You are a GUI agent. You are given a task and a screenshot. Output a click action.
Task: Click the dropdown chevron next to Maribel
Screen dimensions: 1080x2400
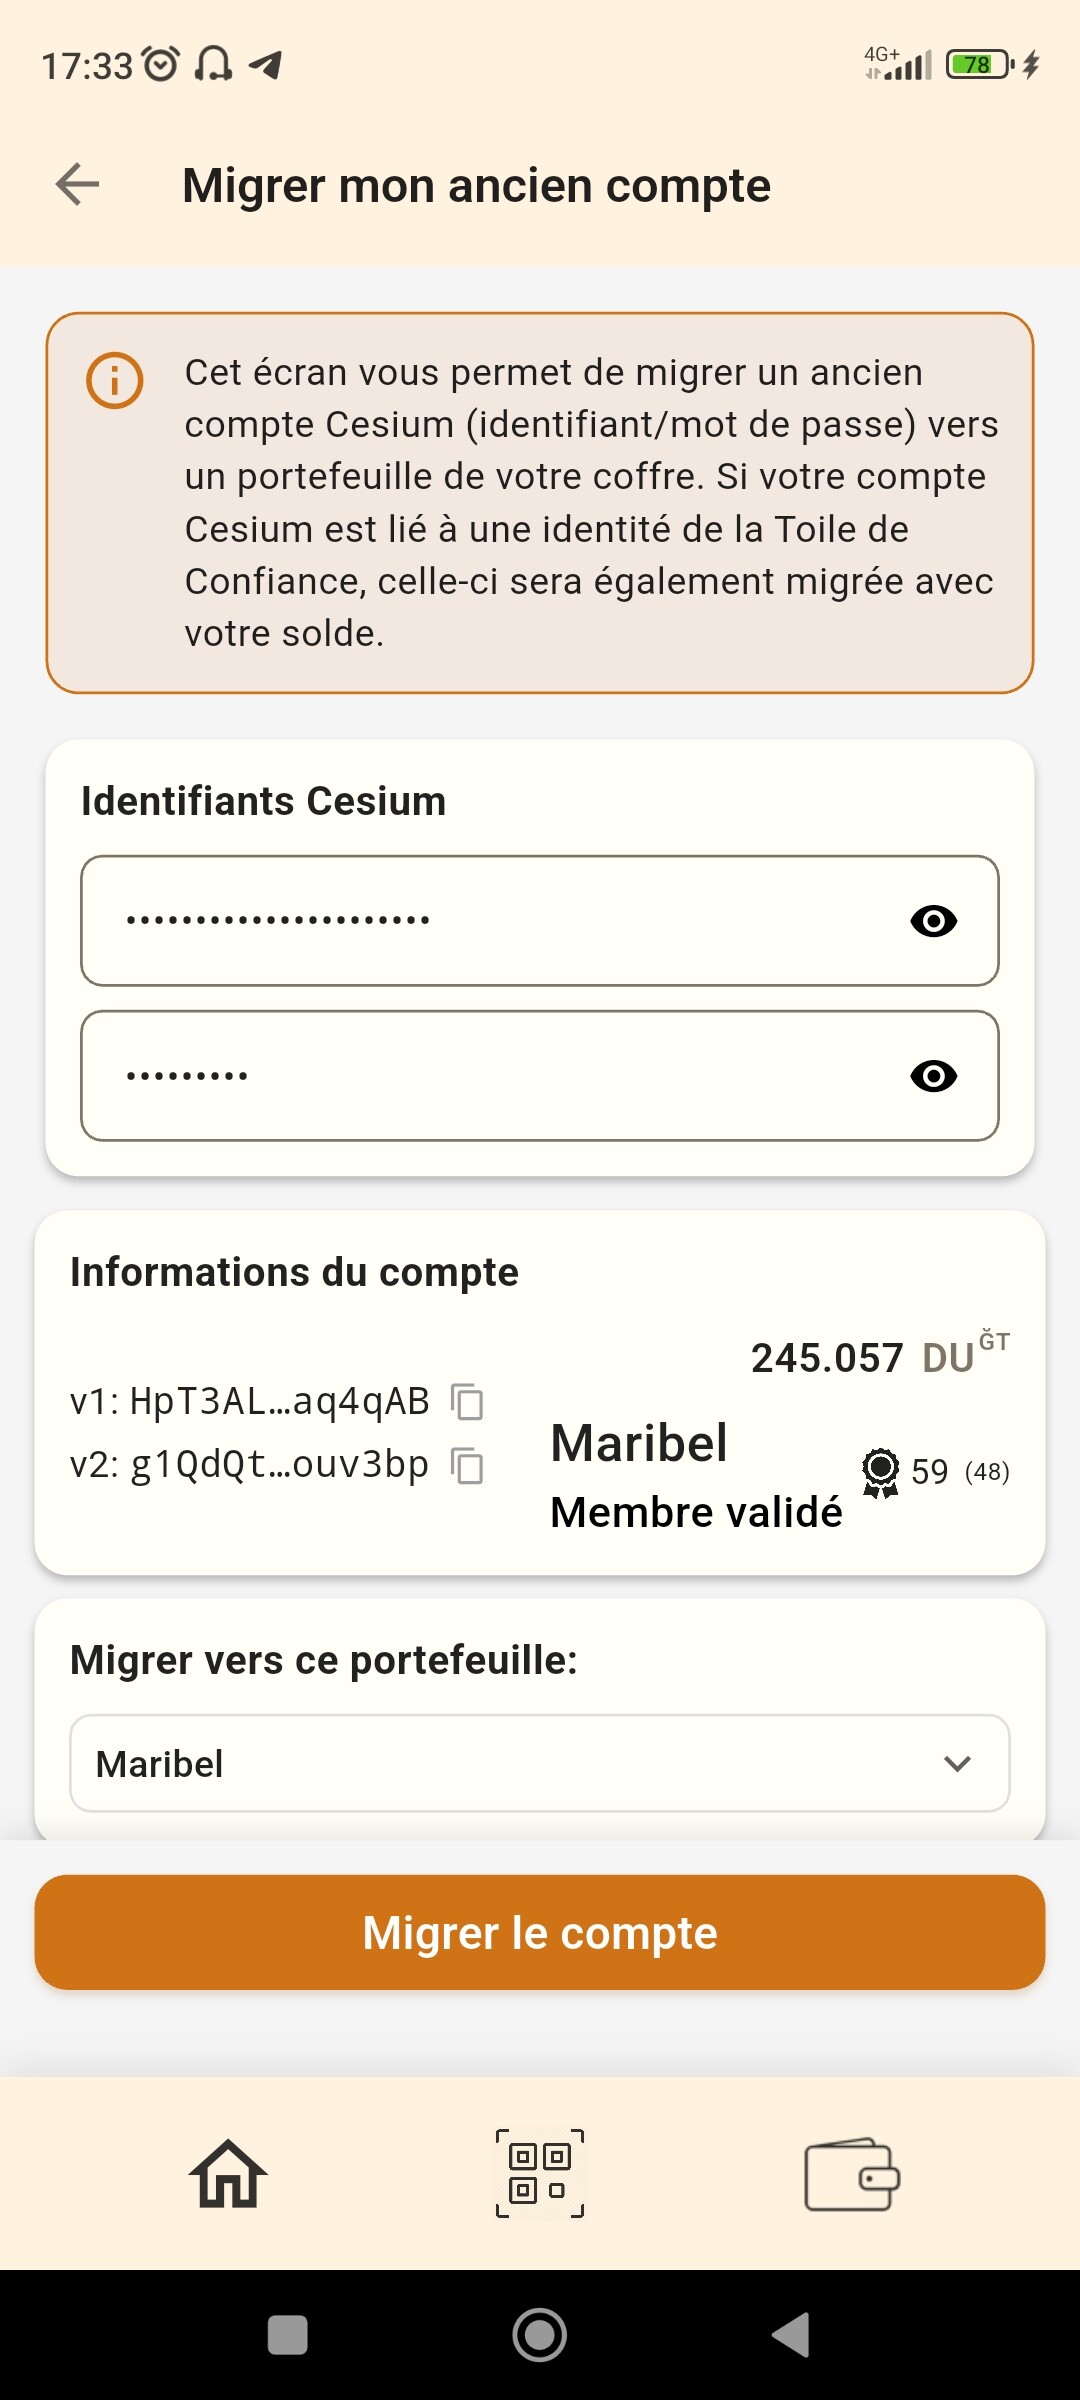(957, 1764)
